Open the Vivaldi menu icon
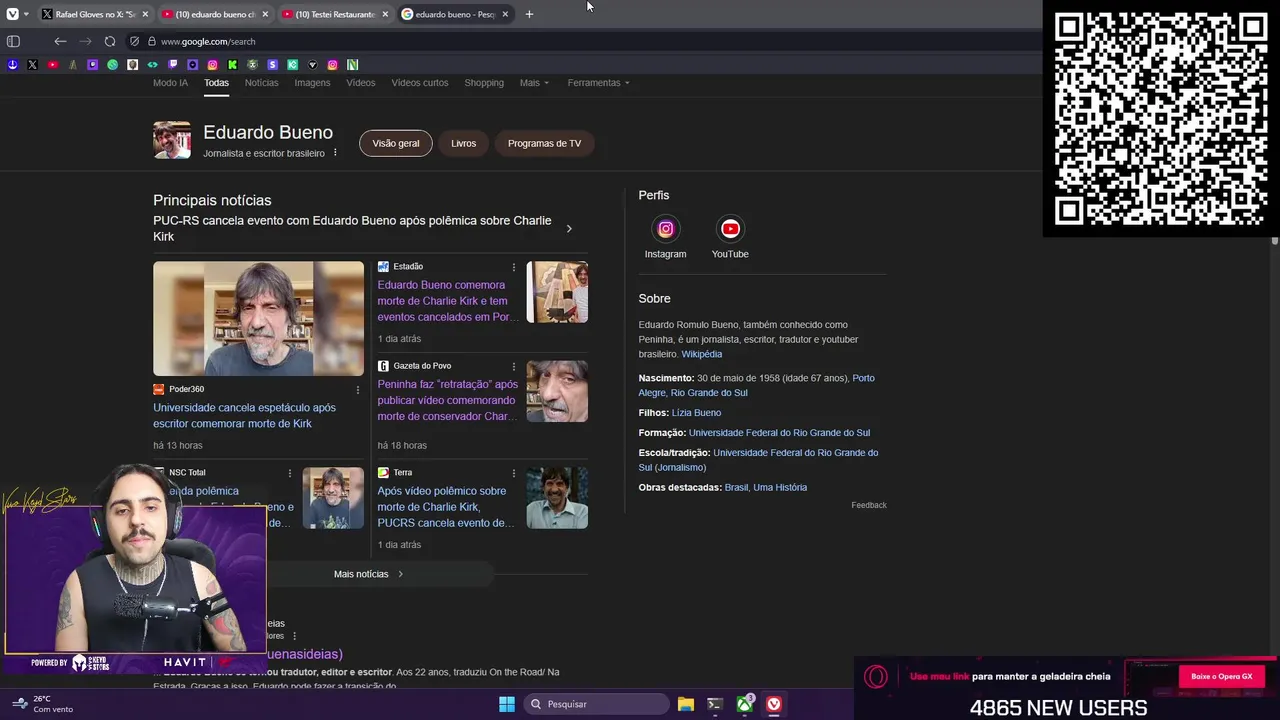1280x720 pixels. pyautogui.click(x=12, y=14)
